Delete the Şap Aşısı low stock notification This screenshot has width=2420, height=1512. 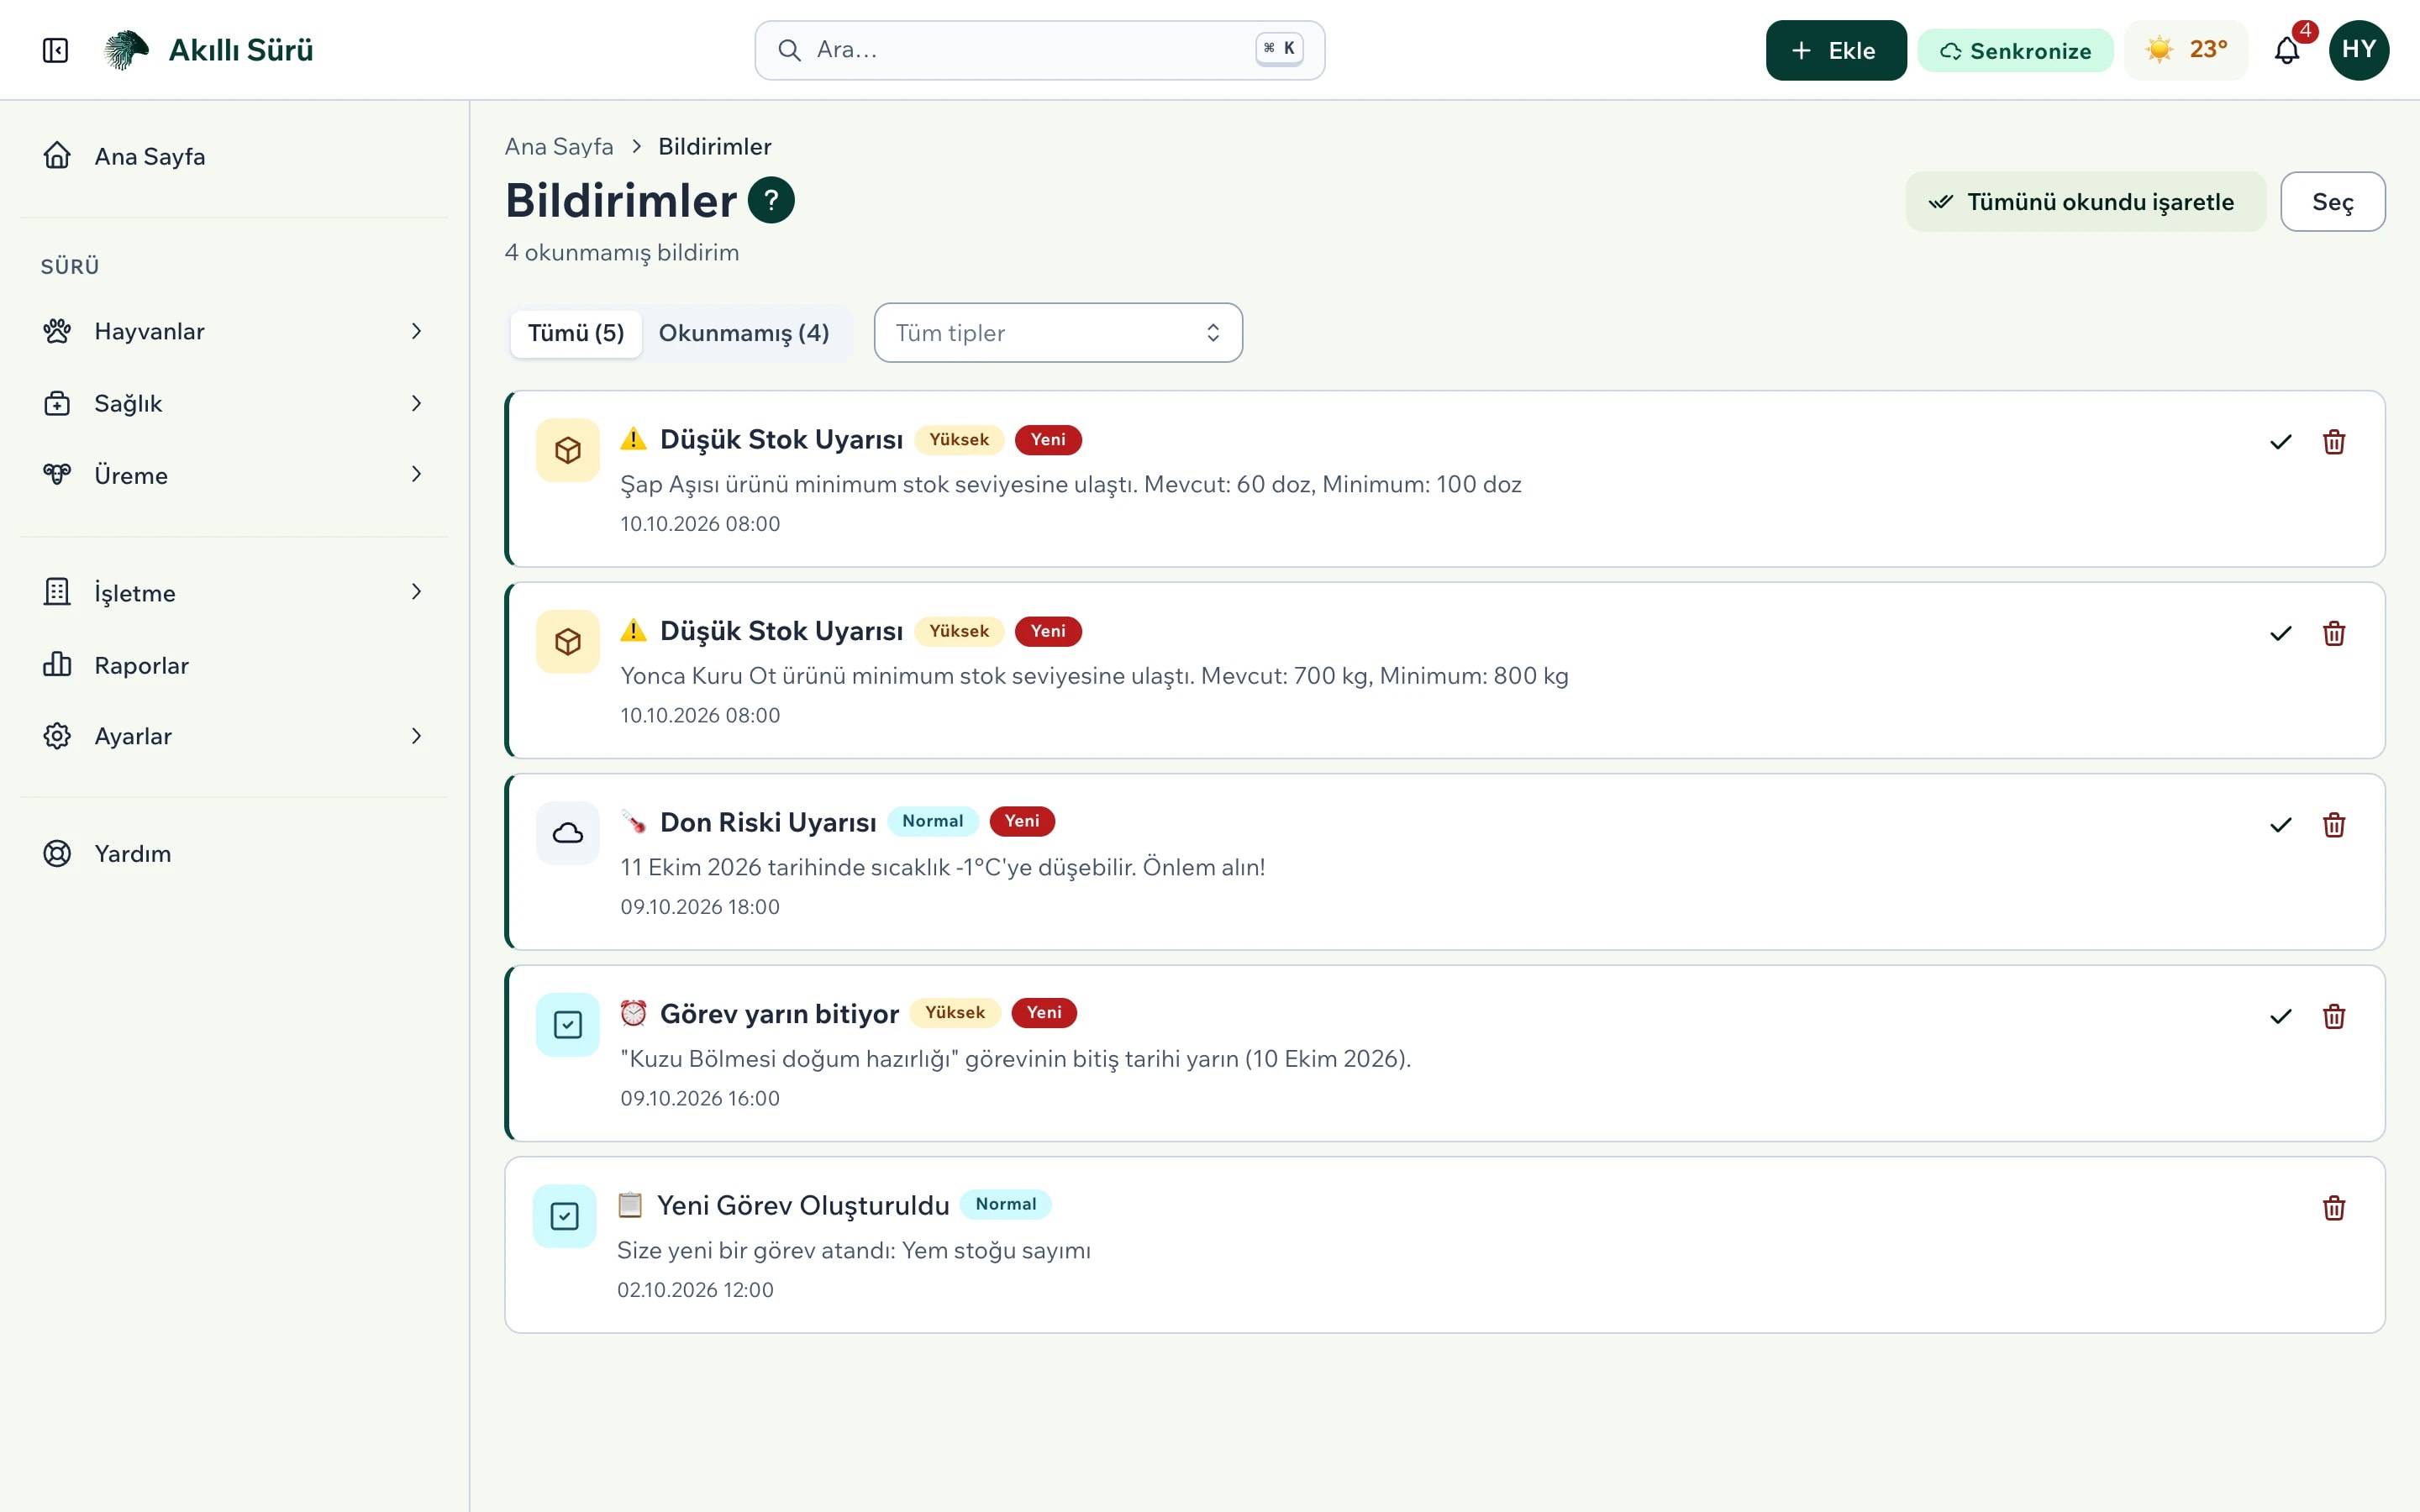(x=2334, y=442)
